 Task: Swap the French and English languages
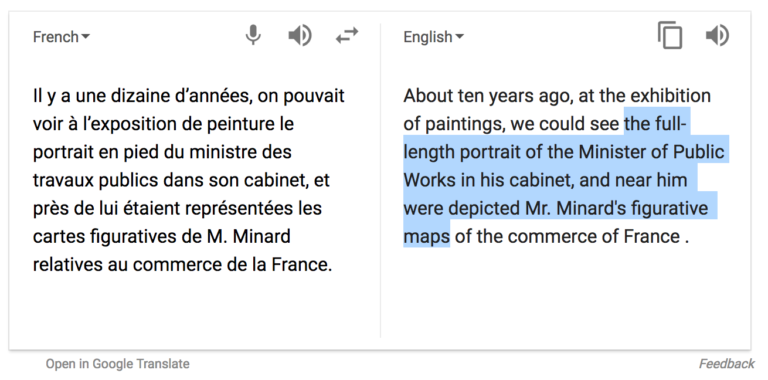pyautogui.click(x=347, y=36)
